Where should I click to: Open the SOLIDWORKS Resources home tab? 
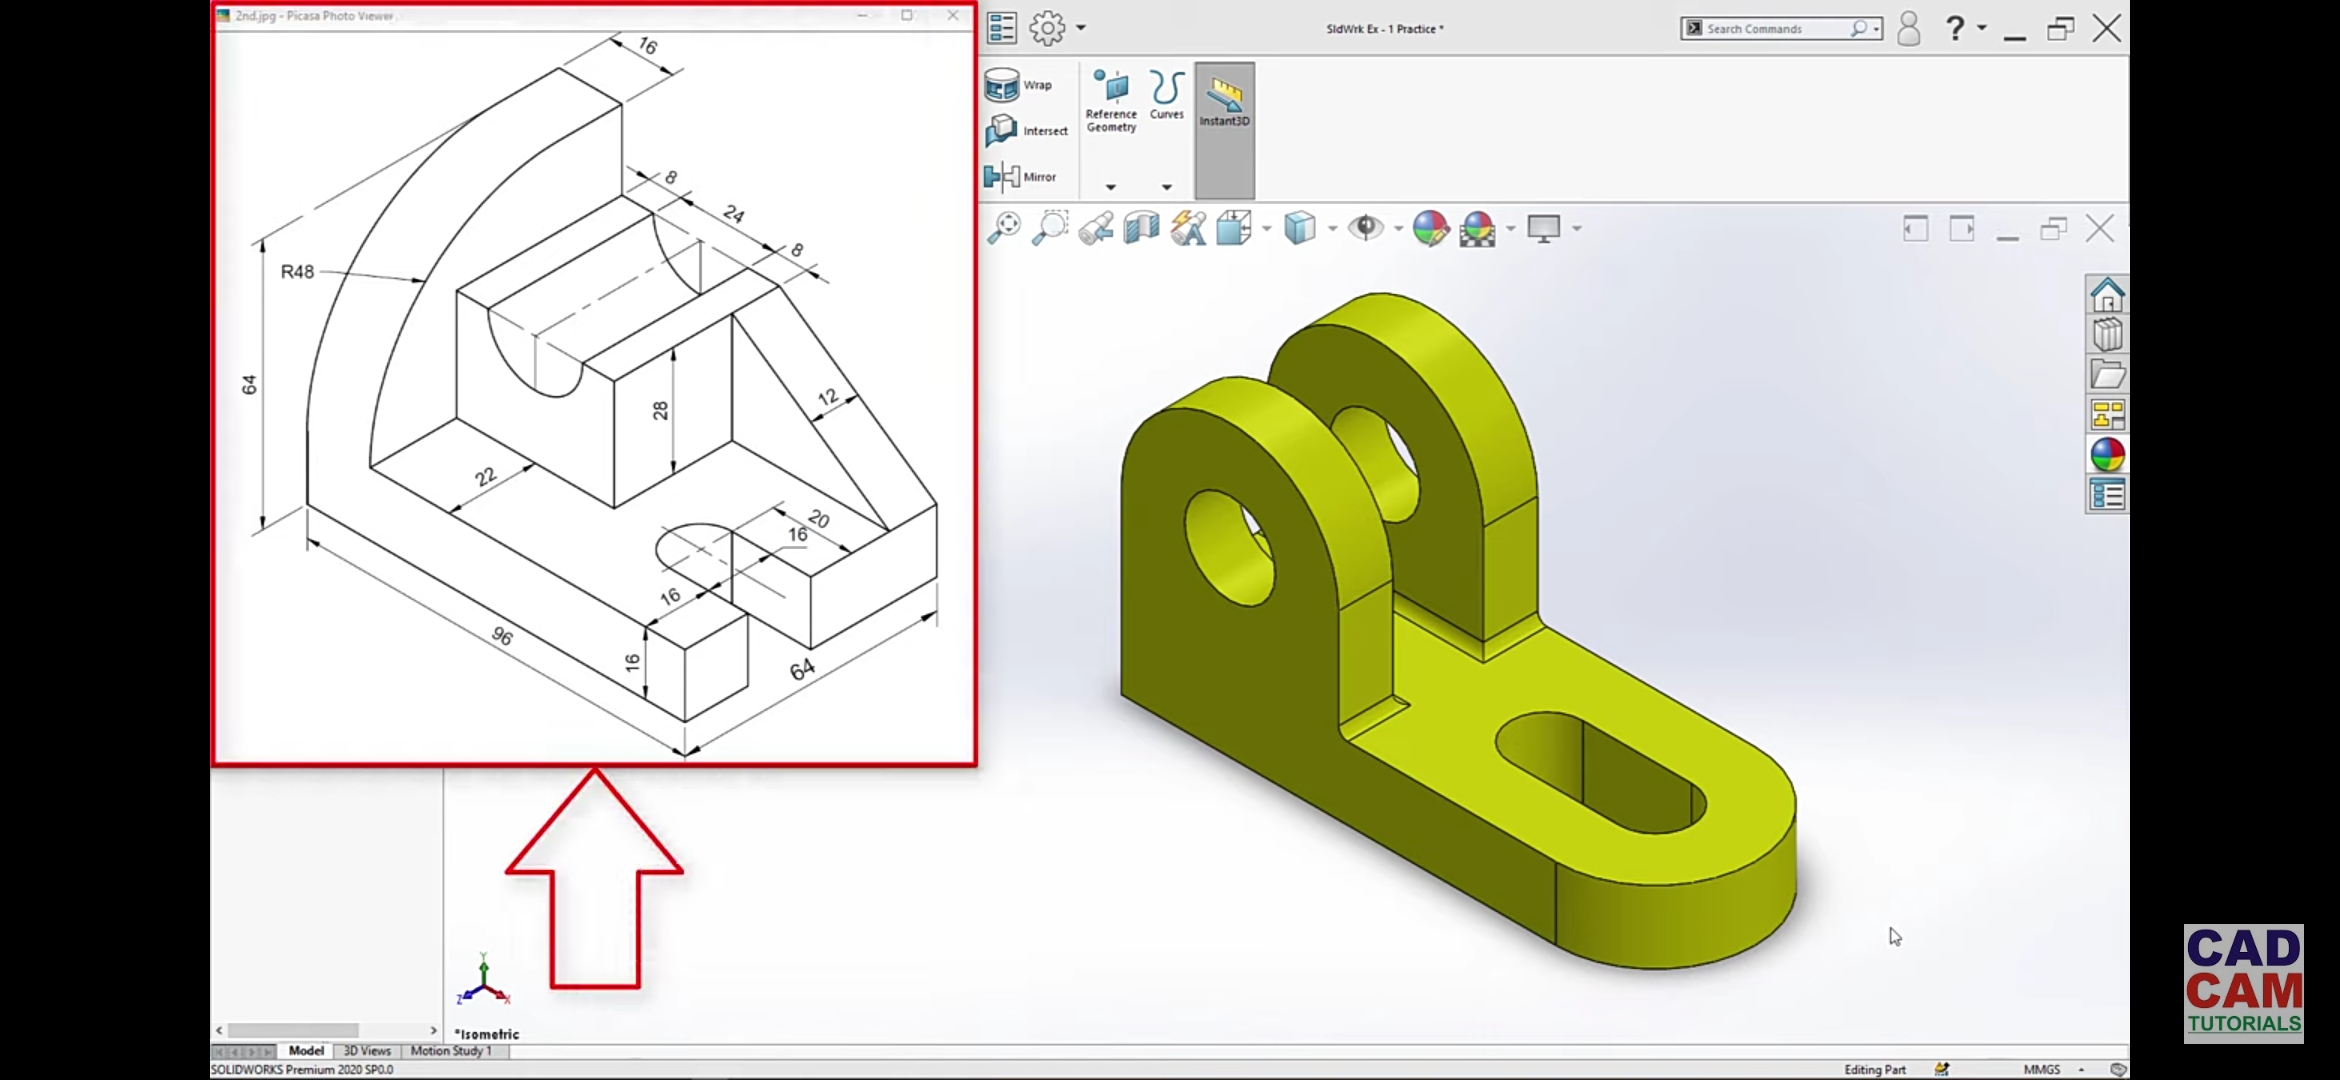point(2107,296)
